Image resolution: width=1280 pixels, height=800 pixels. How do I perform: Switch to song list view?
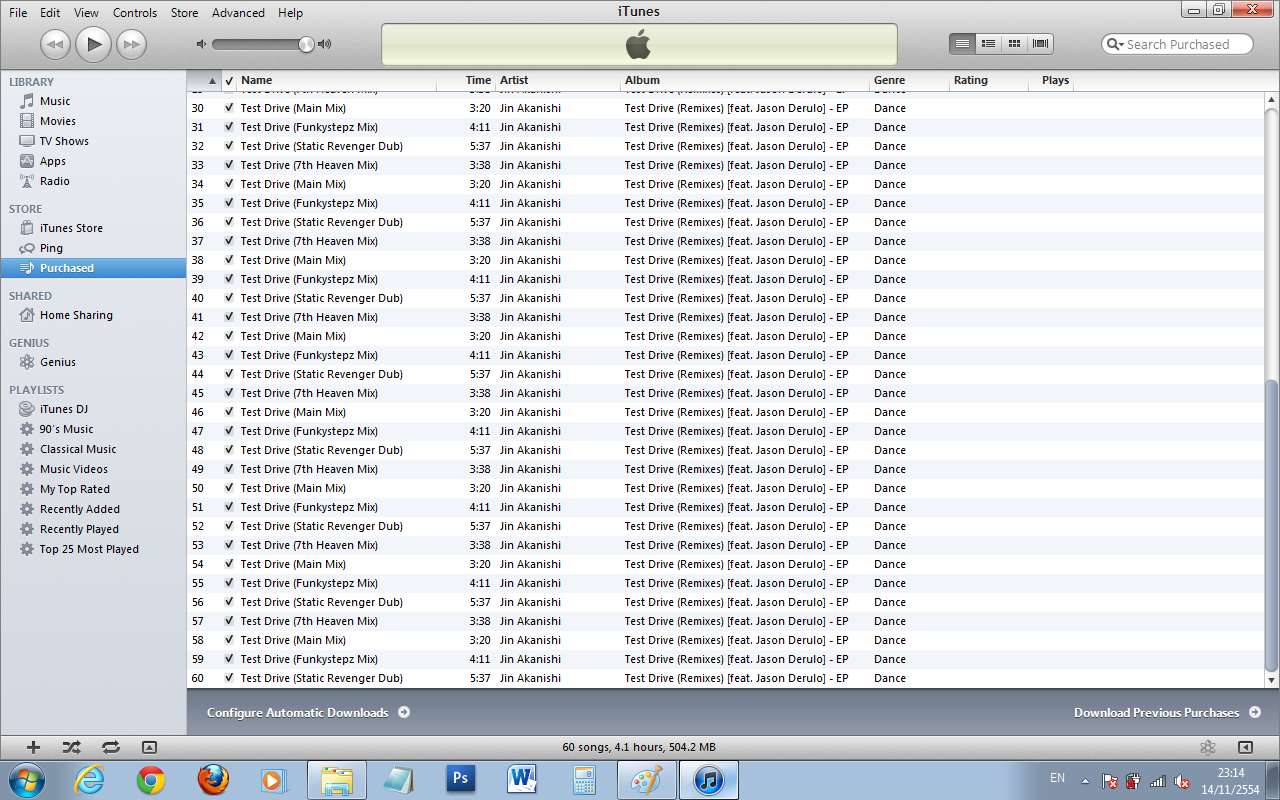pos(962,44)
